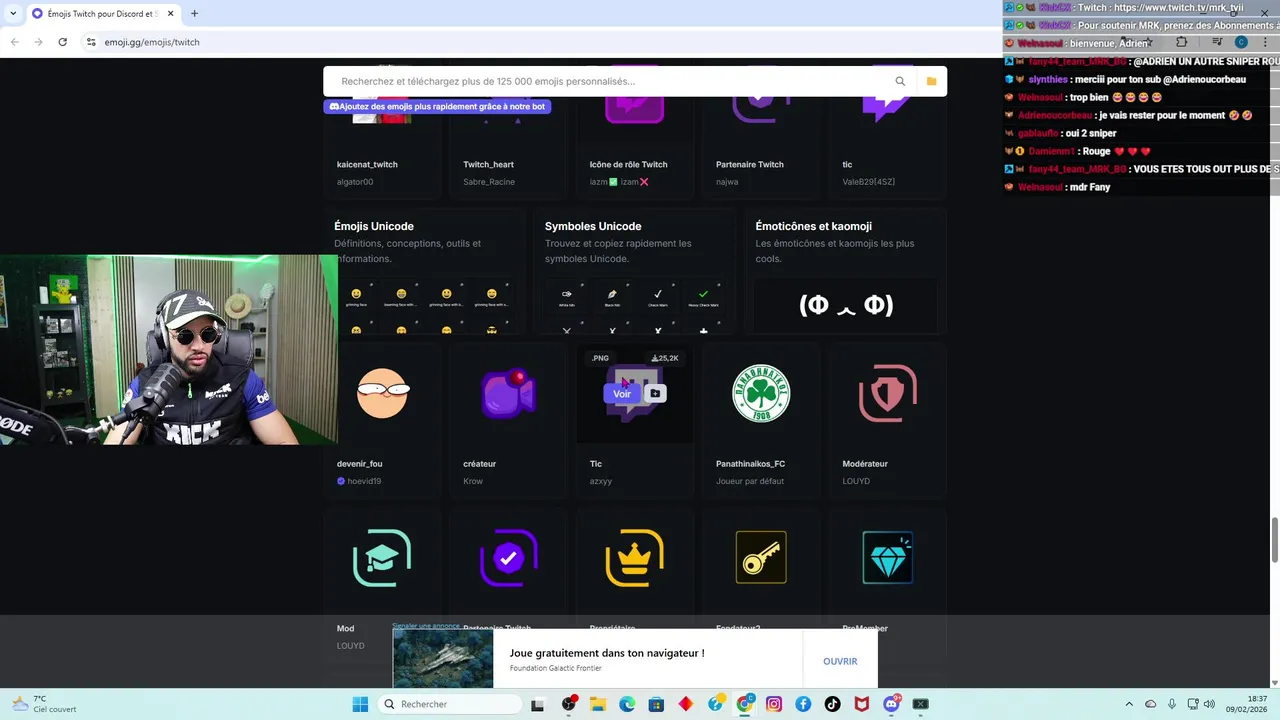
Task: Open the yellow crown Propriétaire emoji
Action: (635, 558)
